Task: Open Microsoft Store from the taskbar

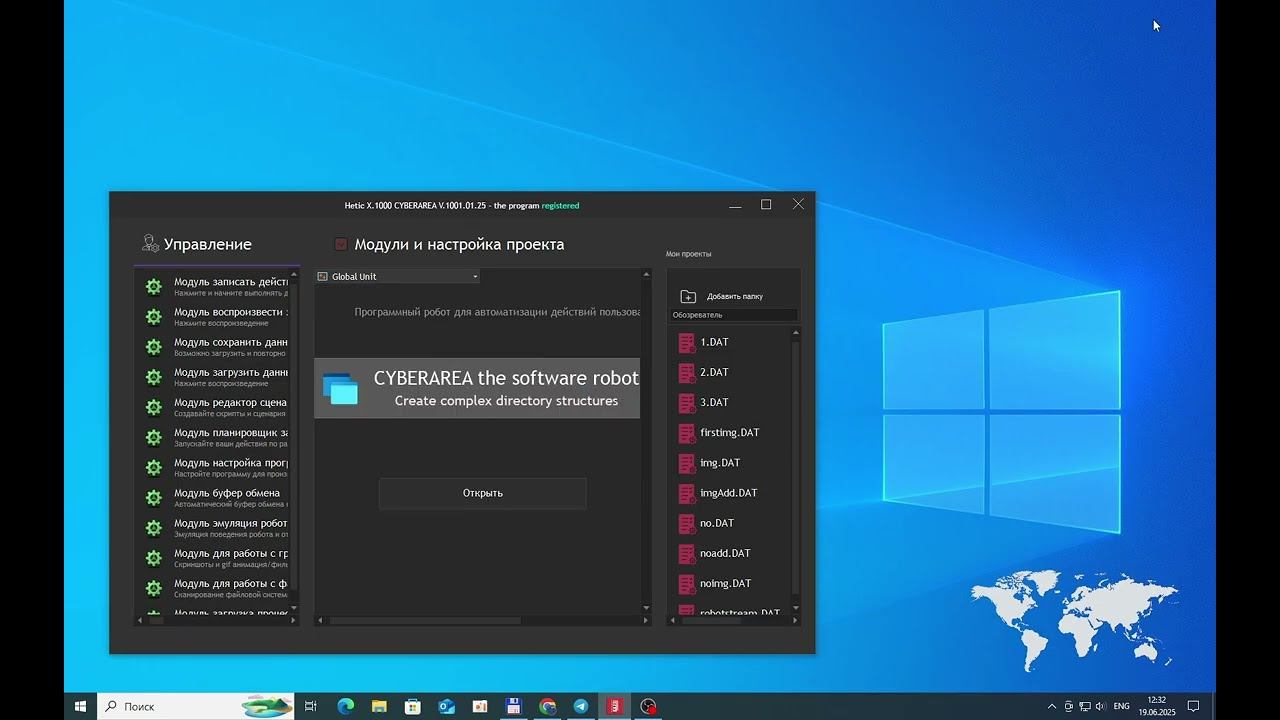Action: [x=413, y=706]
